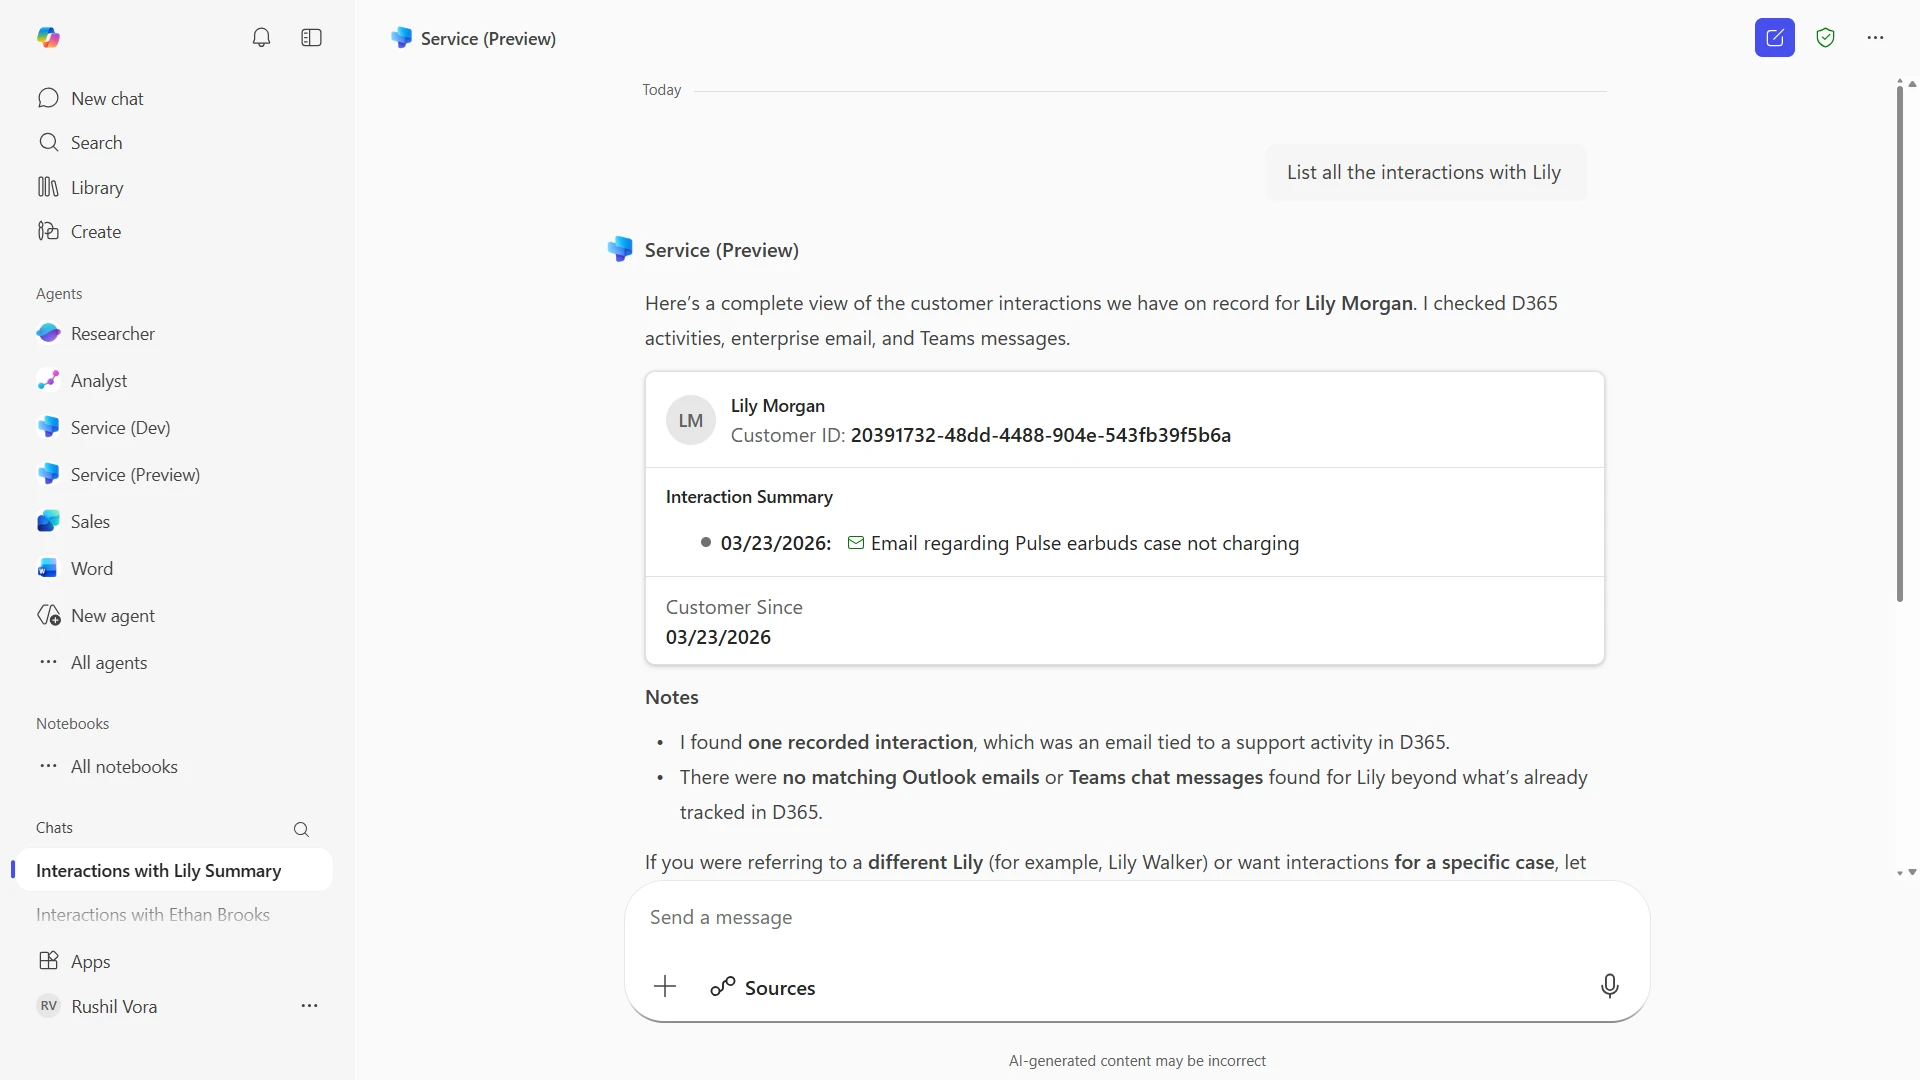
Task: Open Interactions with Lily Summary chat
Action: point(172,870)
